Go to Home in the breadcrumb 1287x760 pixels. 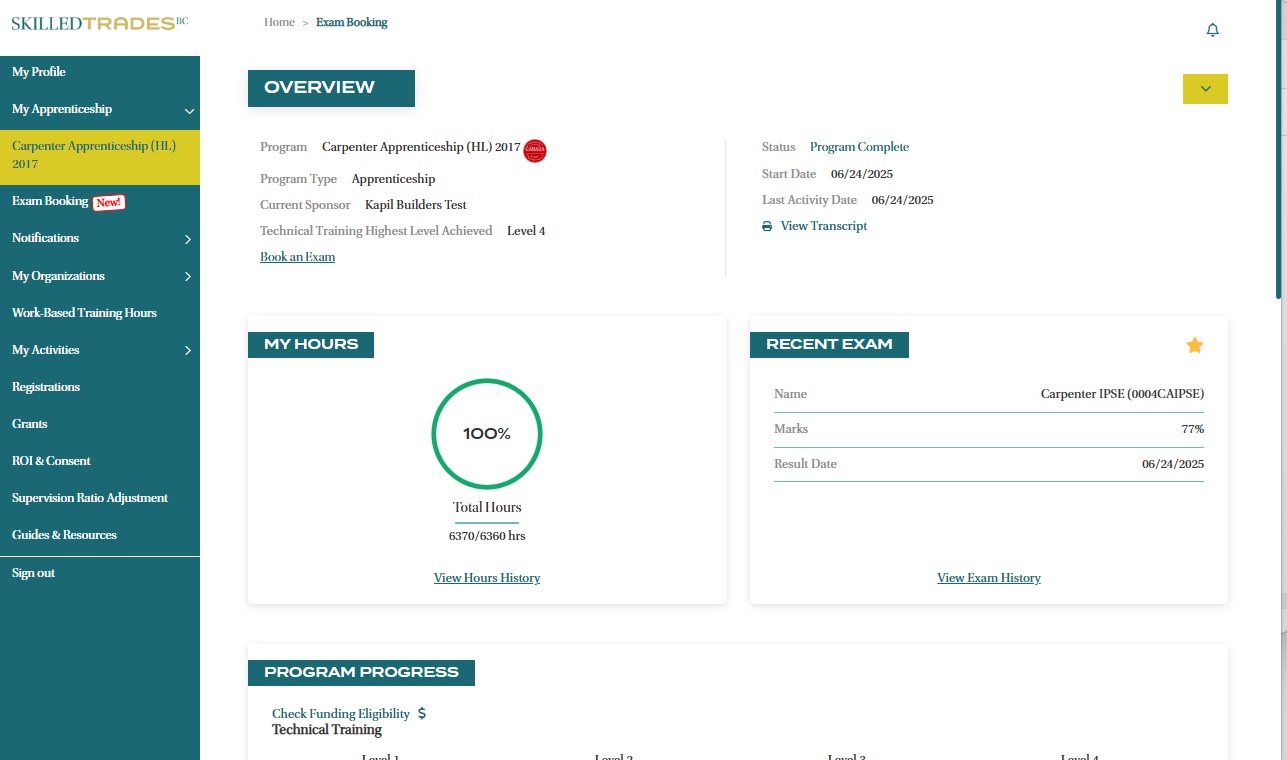(279, 22)
